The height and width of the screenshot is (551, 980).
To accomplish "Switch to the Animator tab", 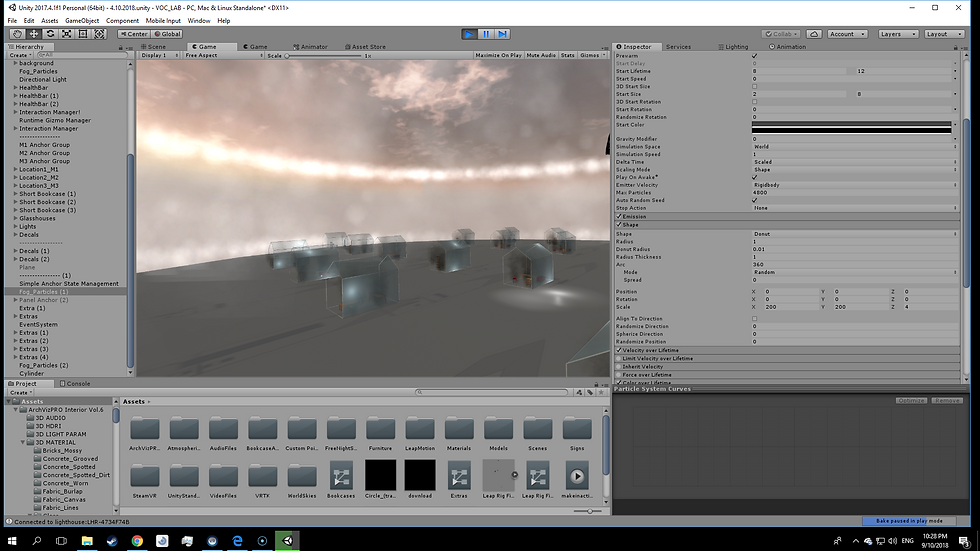I will (311, 47).
